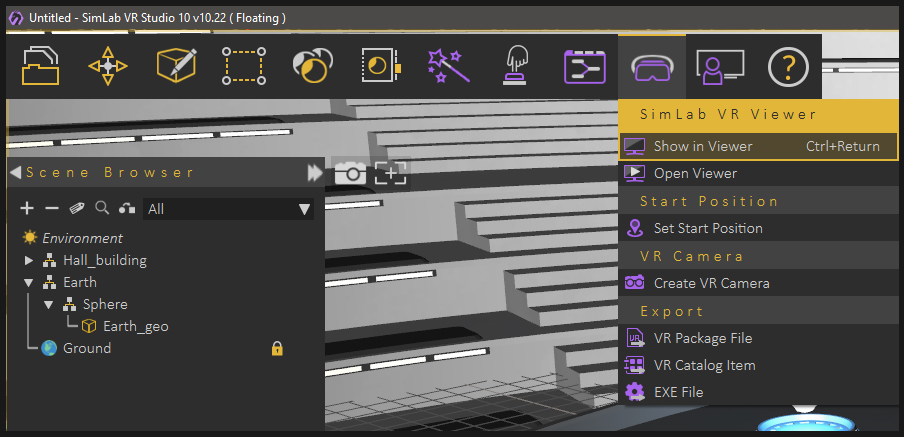This screenshot has width=904, height=437.
Task: Export as EXE File
Action: coord(758,392)
